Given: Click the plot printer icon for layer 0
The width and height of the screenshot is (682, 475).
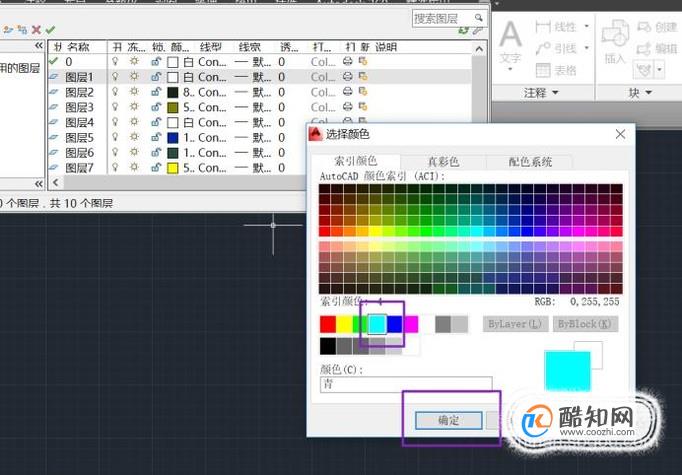Looking at the screenshot, I should coord(347,62).
